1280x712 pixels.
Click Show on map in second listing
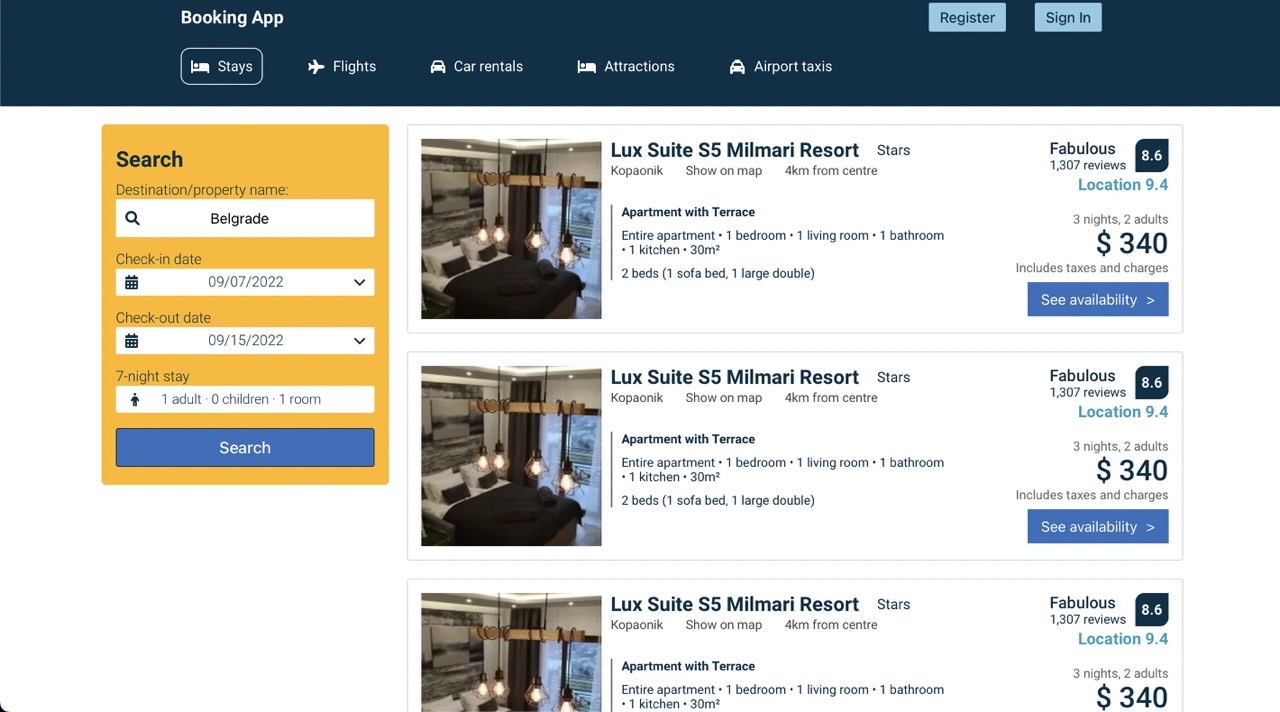tap(724, 398)
